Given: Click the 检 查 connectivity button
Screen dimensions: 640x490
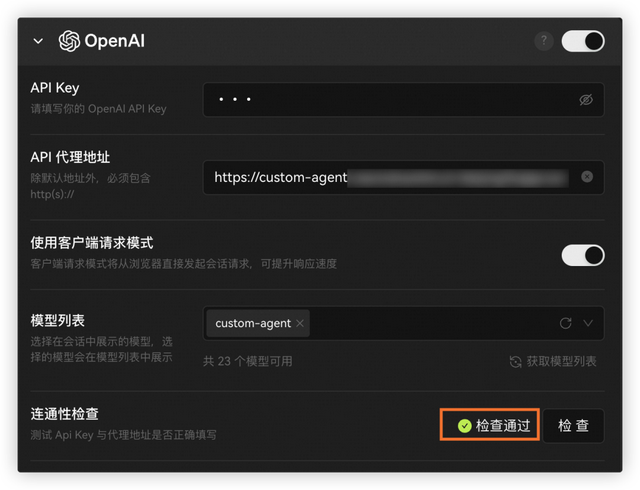Looking at the screenshot, I should pos(573,425).
